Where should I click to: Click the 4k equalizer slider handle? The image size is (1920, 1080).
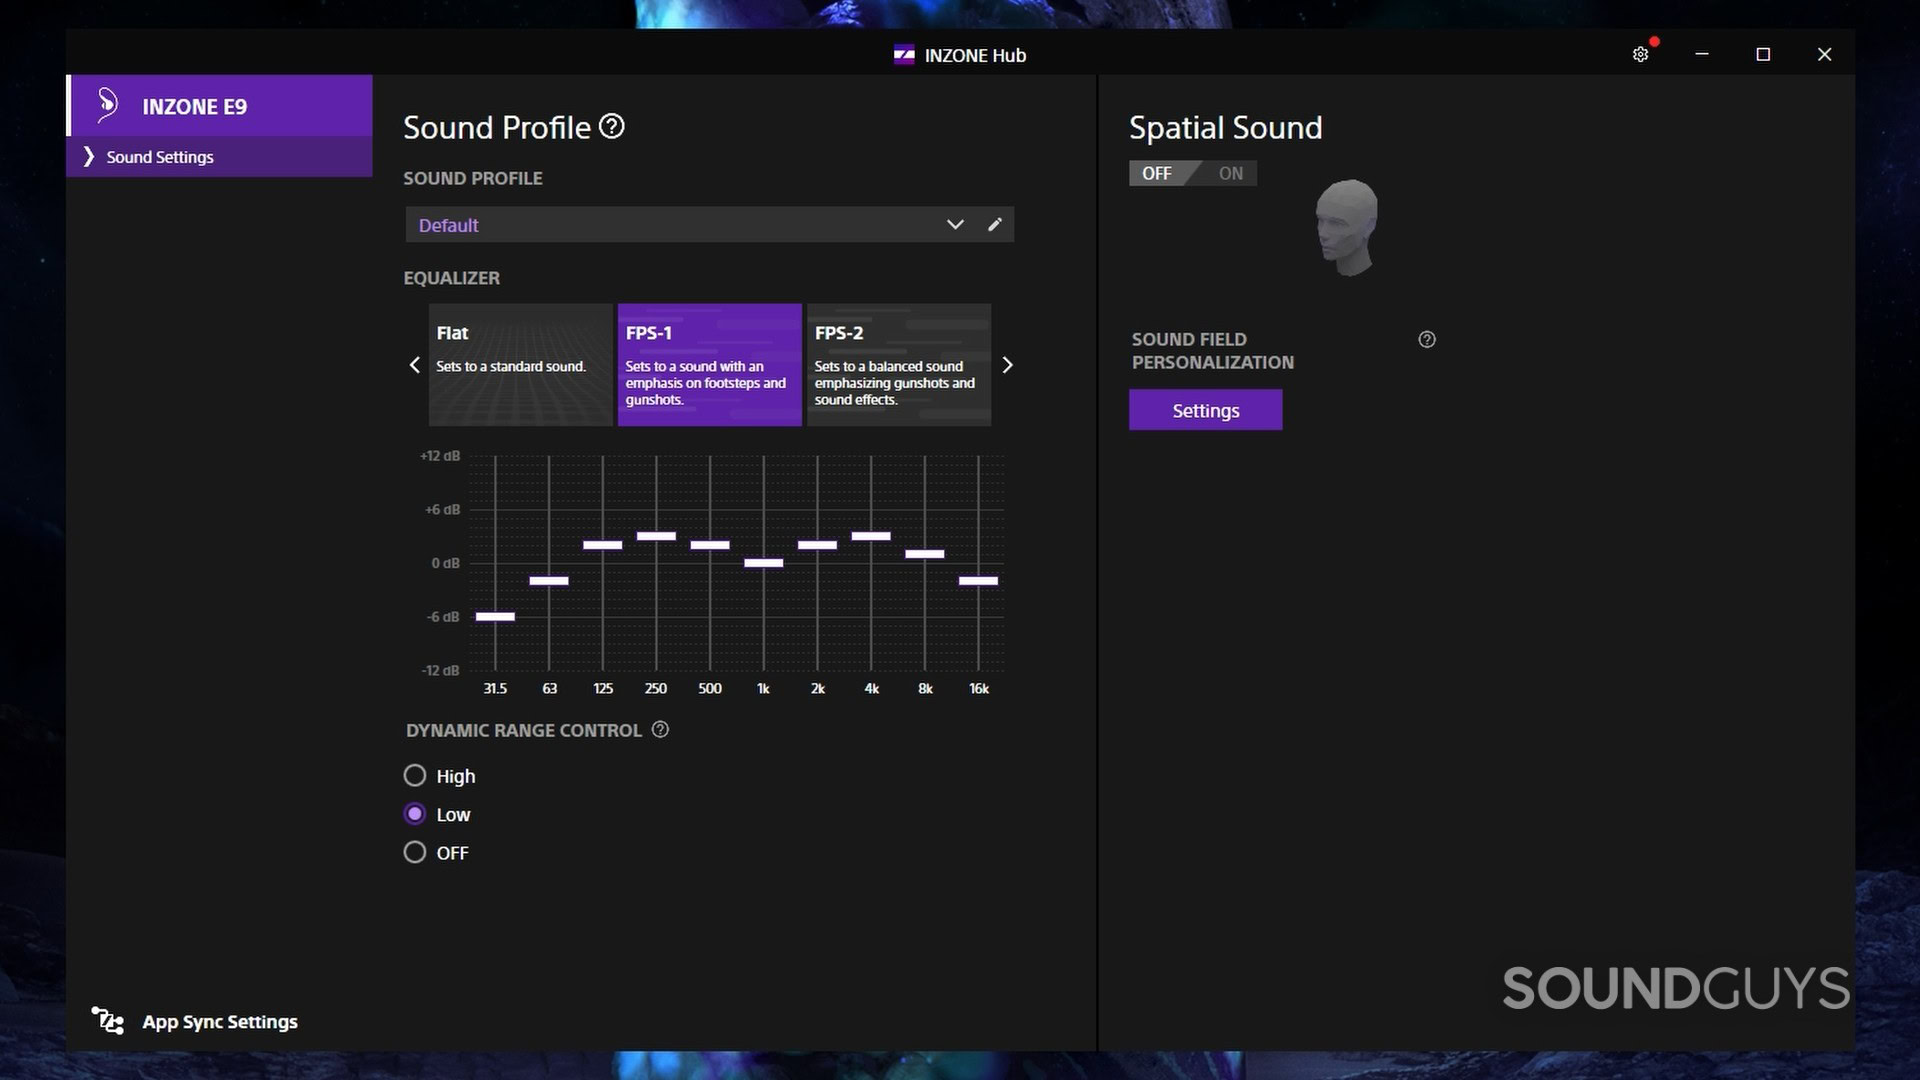point(871,536)
